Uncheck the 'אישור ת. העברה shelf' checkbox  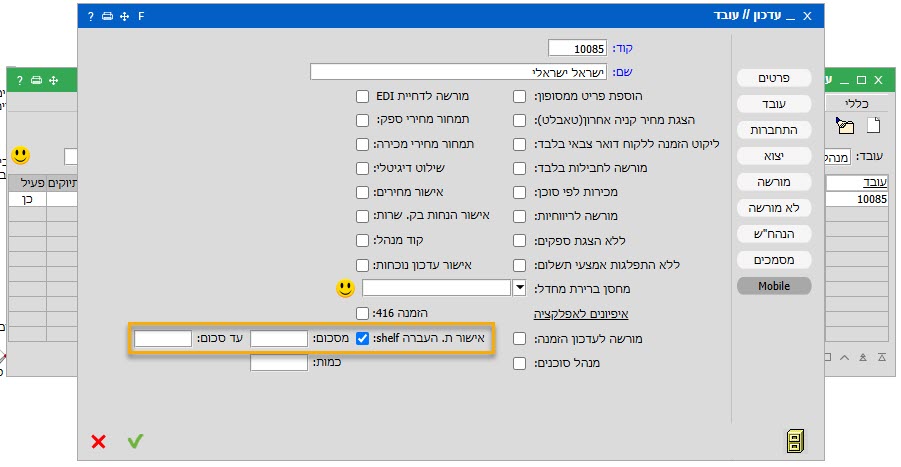[x=363, y=339]
